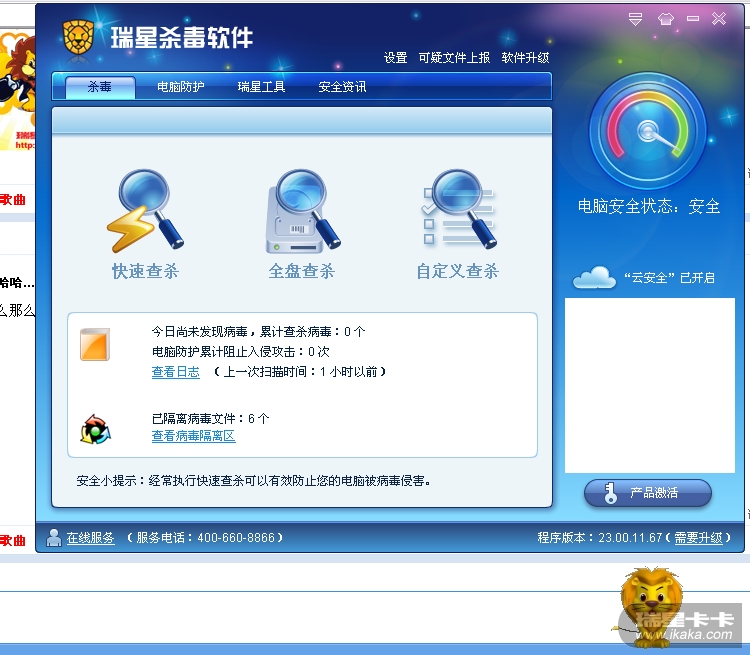Open the 查看日志 link

(176, 372)
